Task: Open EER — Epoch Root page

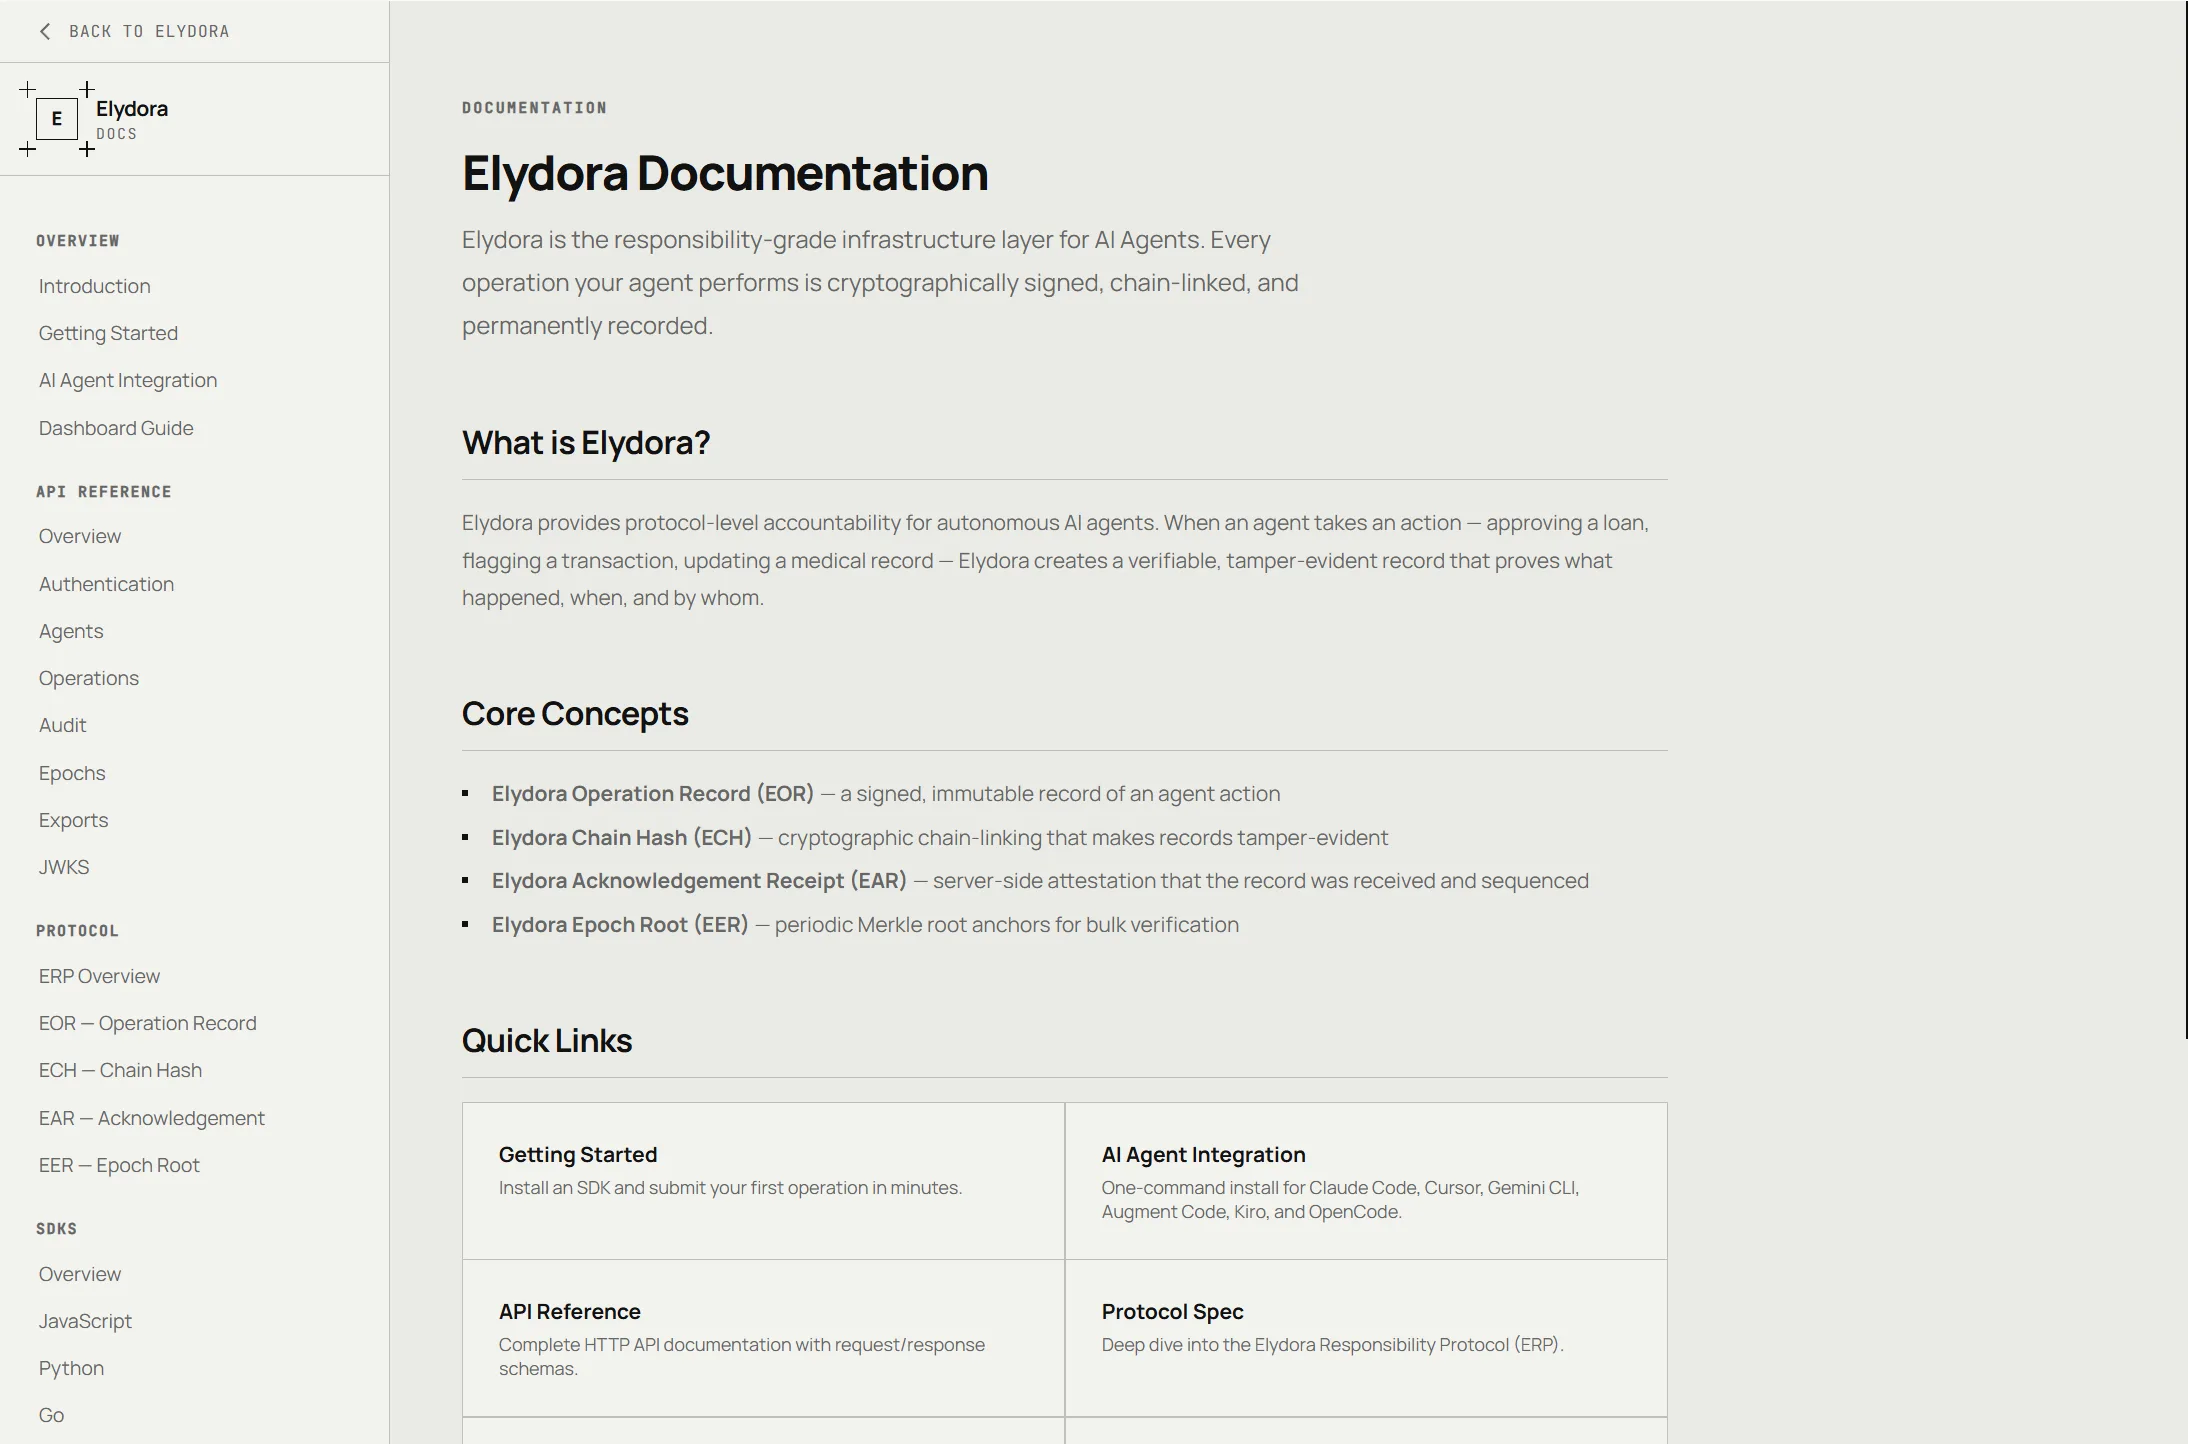Action: tap(119, 1165)
